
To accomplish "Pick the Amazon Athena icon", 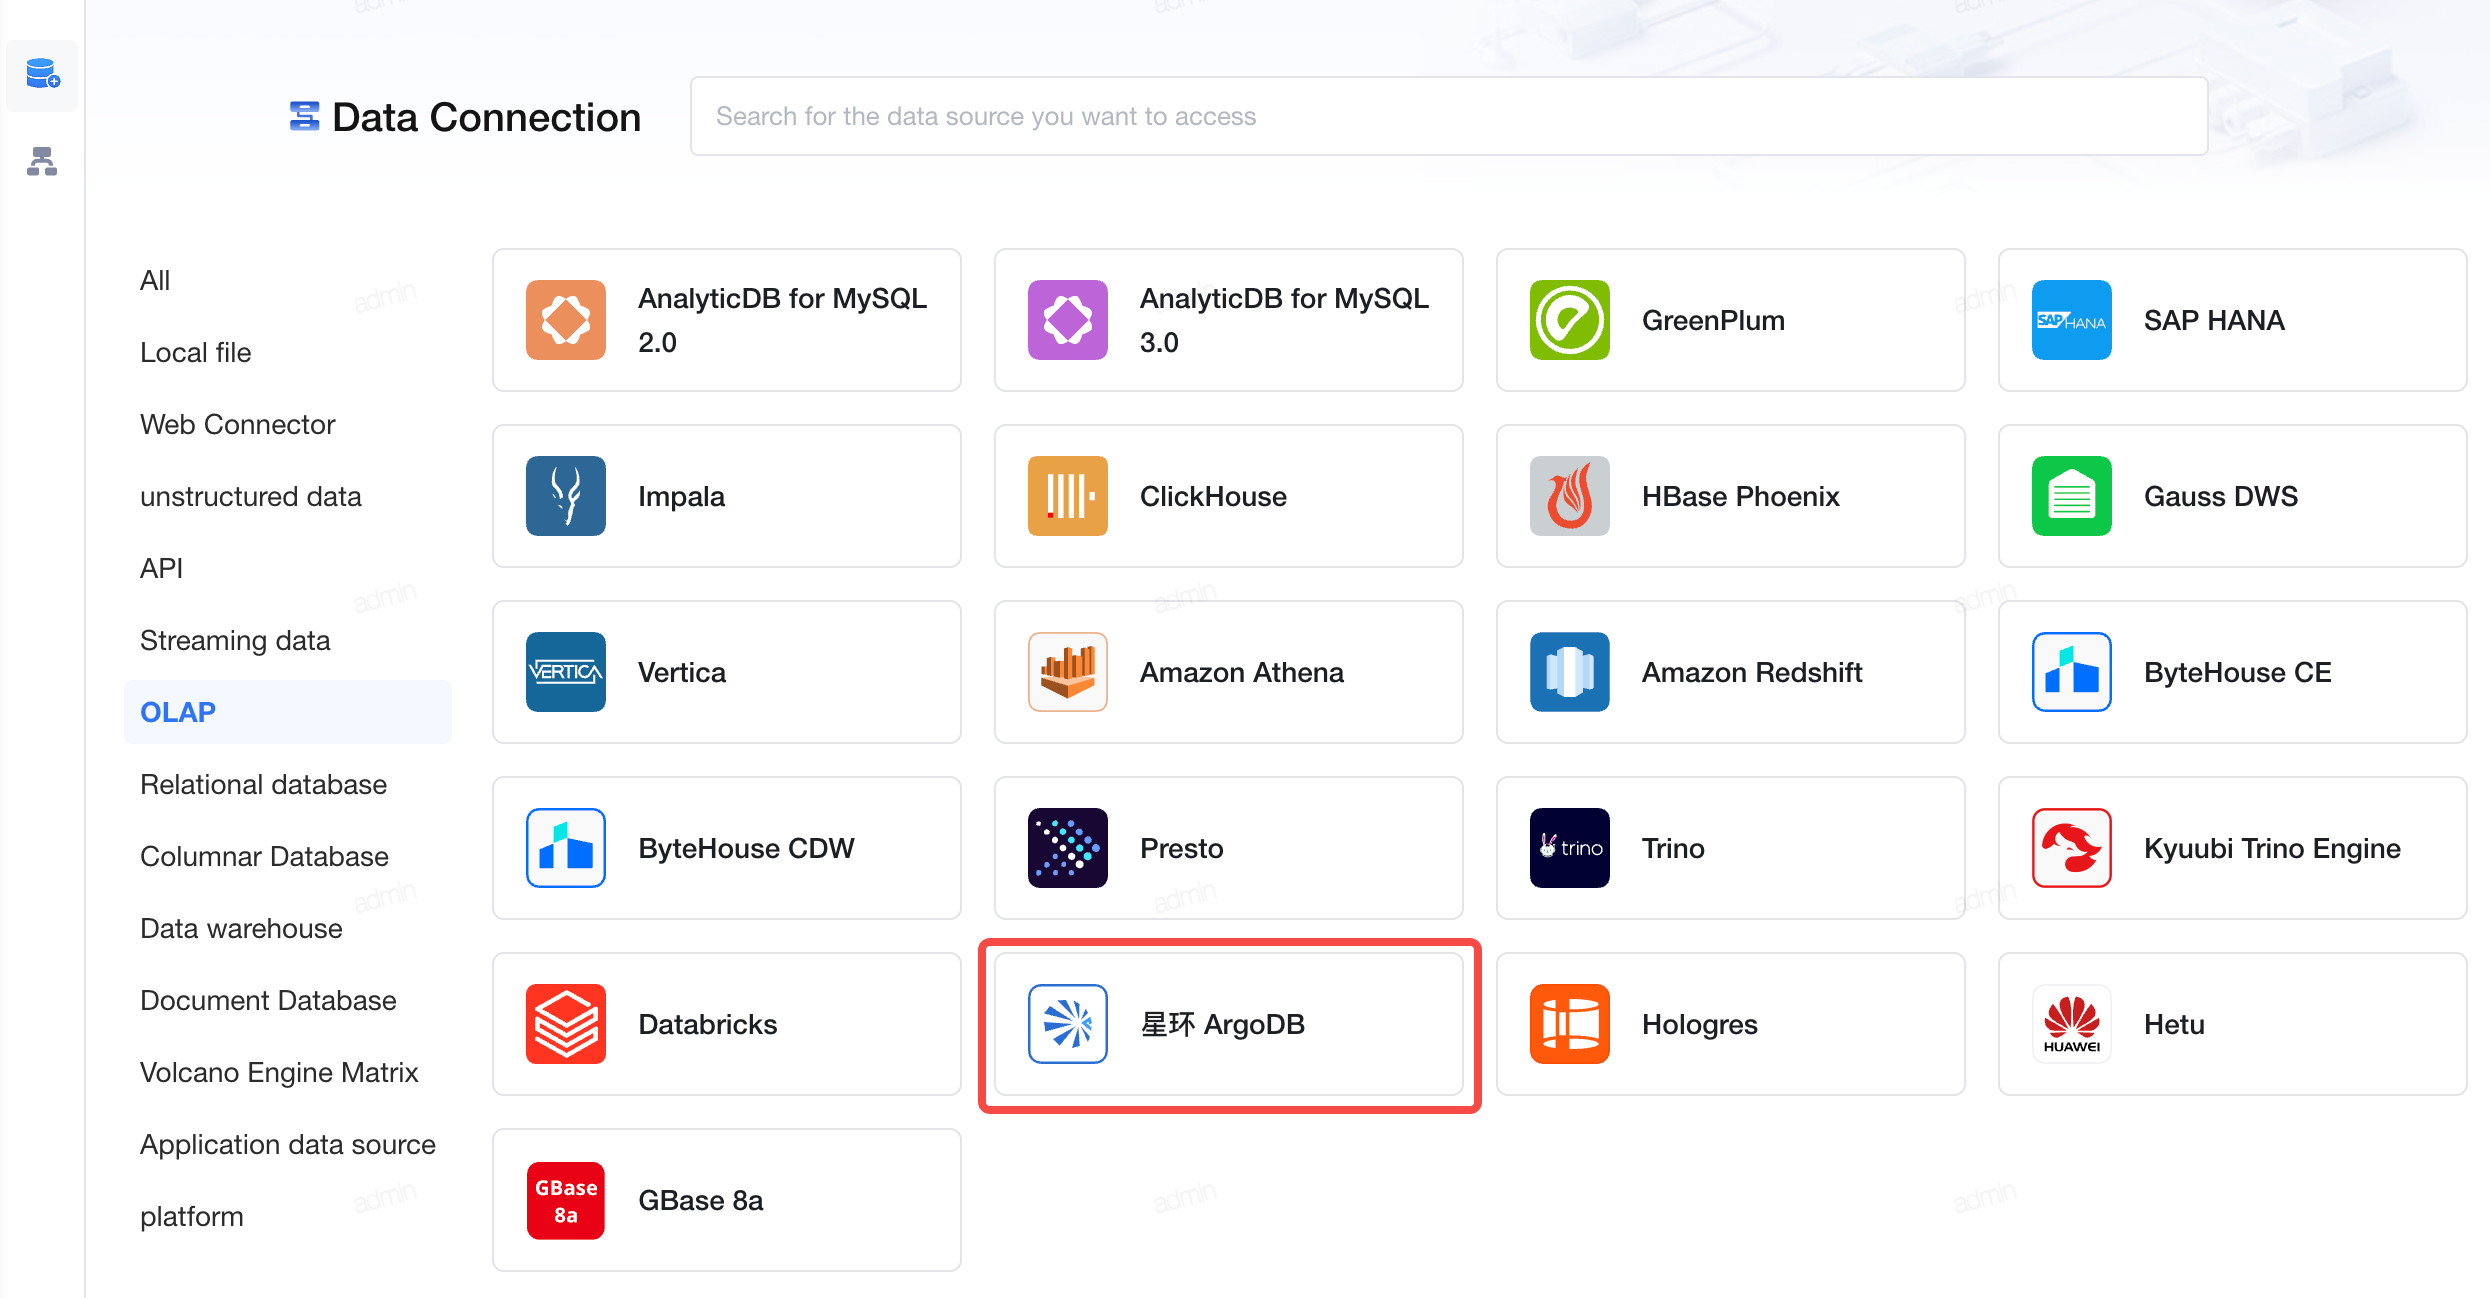I will click(x=1067, y=672).
